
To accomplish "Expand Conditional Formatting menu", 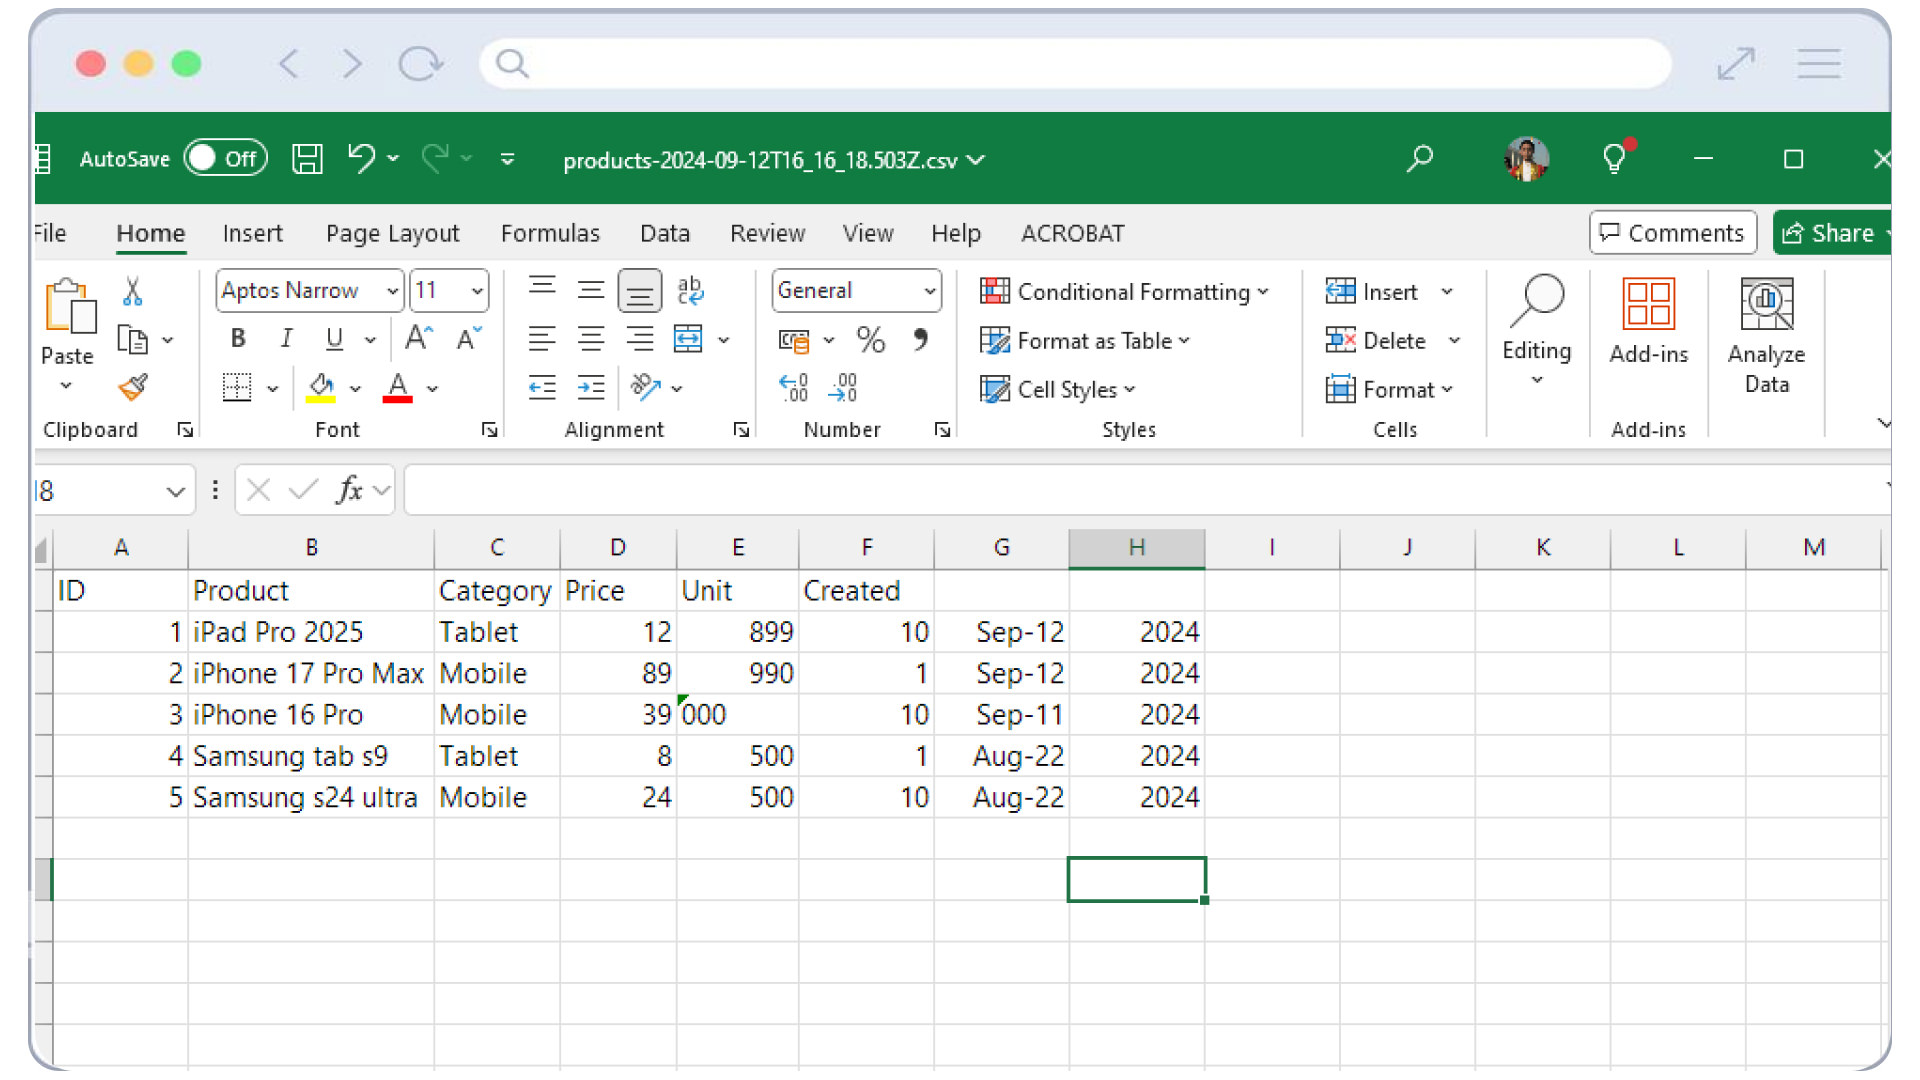I will tap(1124, 291).
